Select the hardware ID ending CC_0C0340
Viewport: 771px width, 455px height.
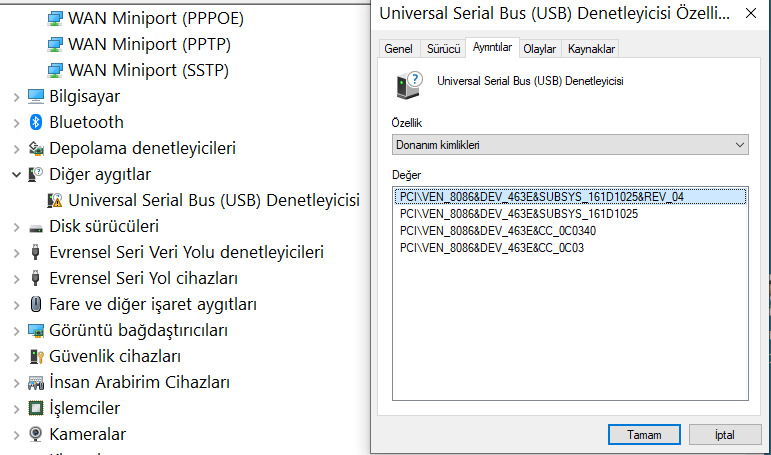pos(498,231)
